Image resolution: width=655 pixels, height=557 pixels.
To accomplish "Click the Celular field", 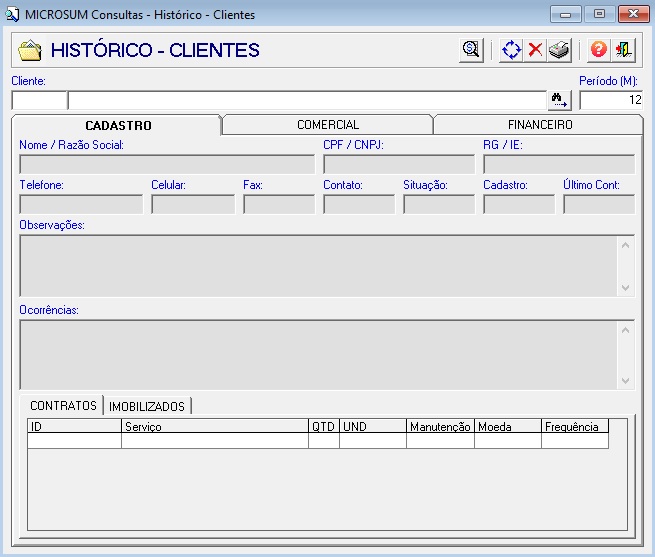I will tap(193, 204).
